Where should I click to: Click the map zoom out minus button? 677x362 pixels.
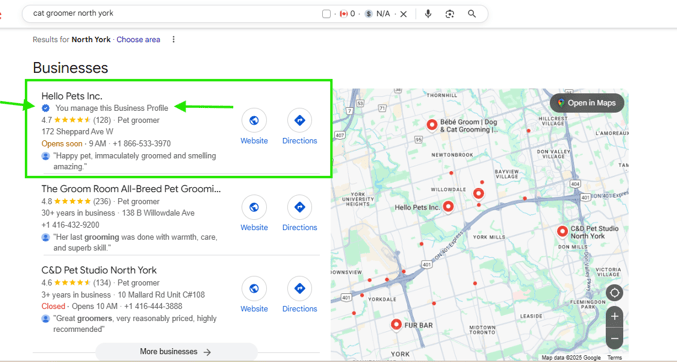click(x=614, y=338)
